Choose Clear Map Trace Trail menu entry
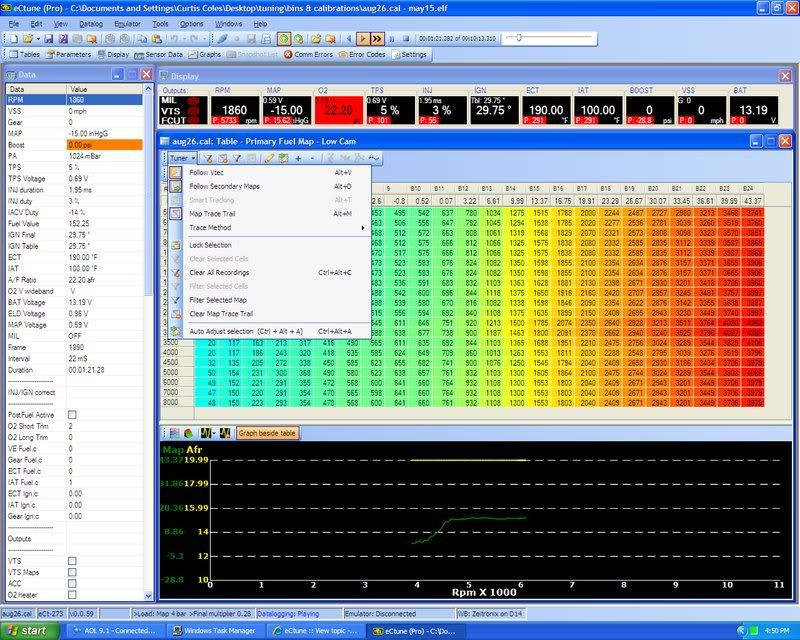800x640 pixels. pos(269,314)
